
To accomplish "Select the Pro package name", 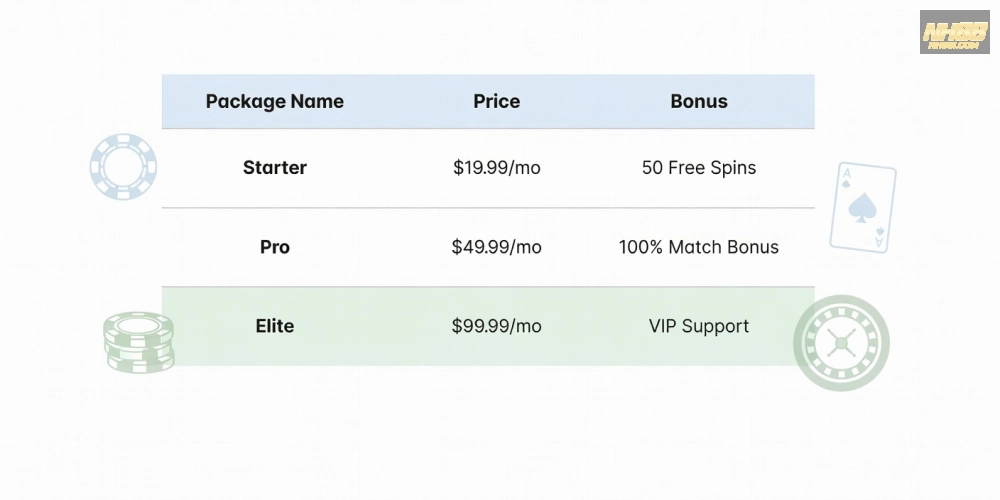I will coord(274,247).
